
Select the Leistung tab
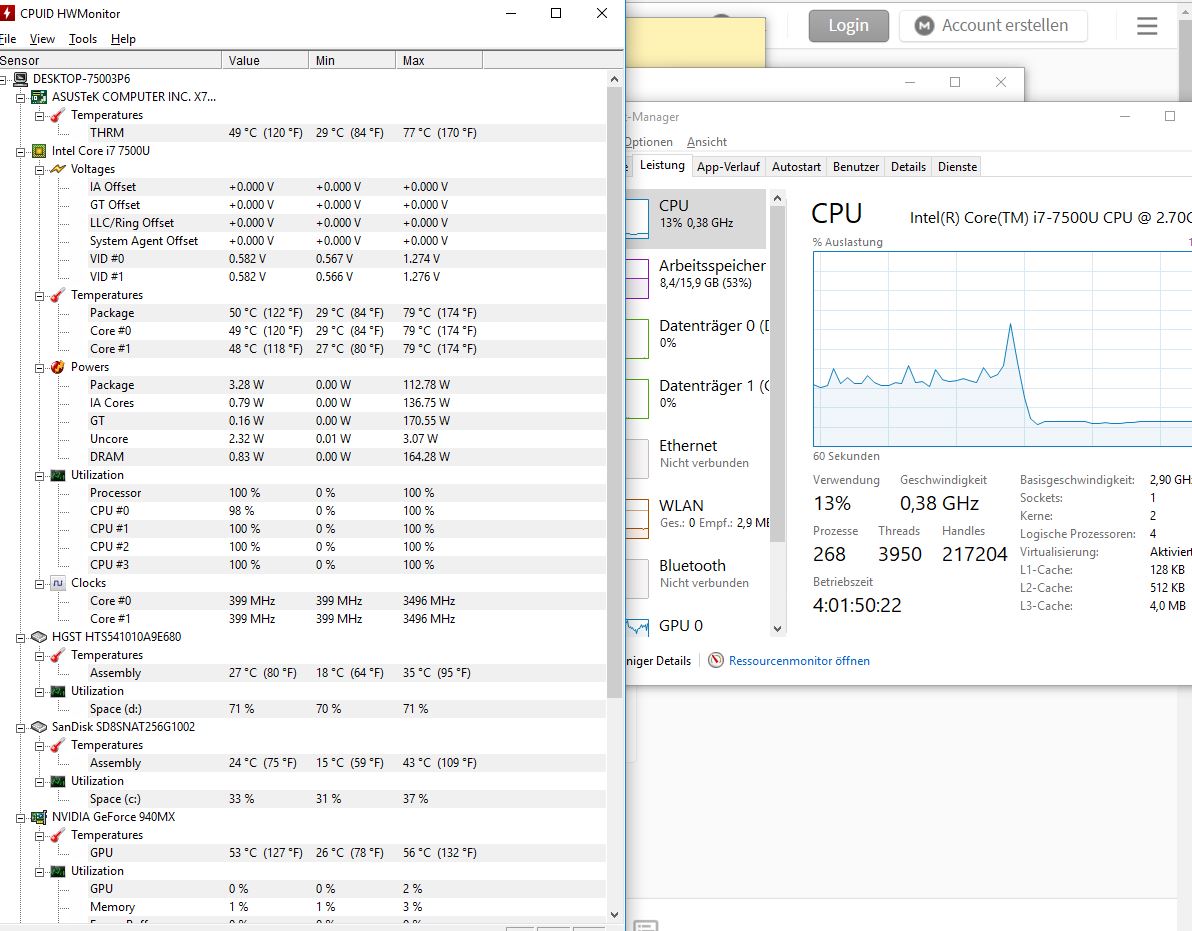pyautogui.click(x=662, y=165)
